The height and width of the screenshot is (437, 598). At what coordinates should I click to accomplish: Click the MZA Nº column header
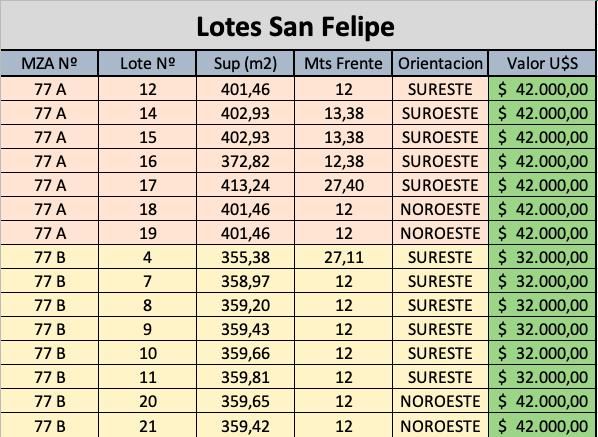tap(49, 63)
